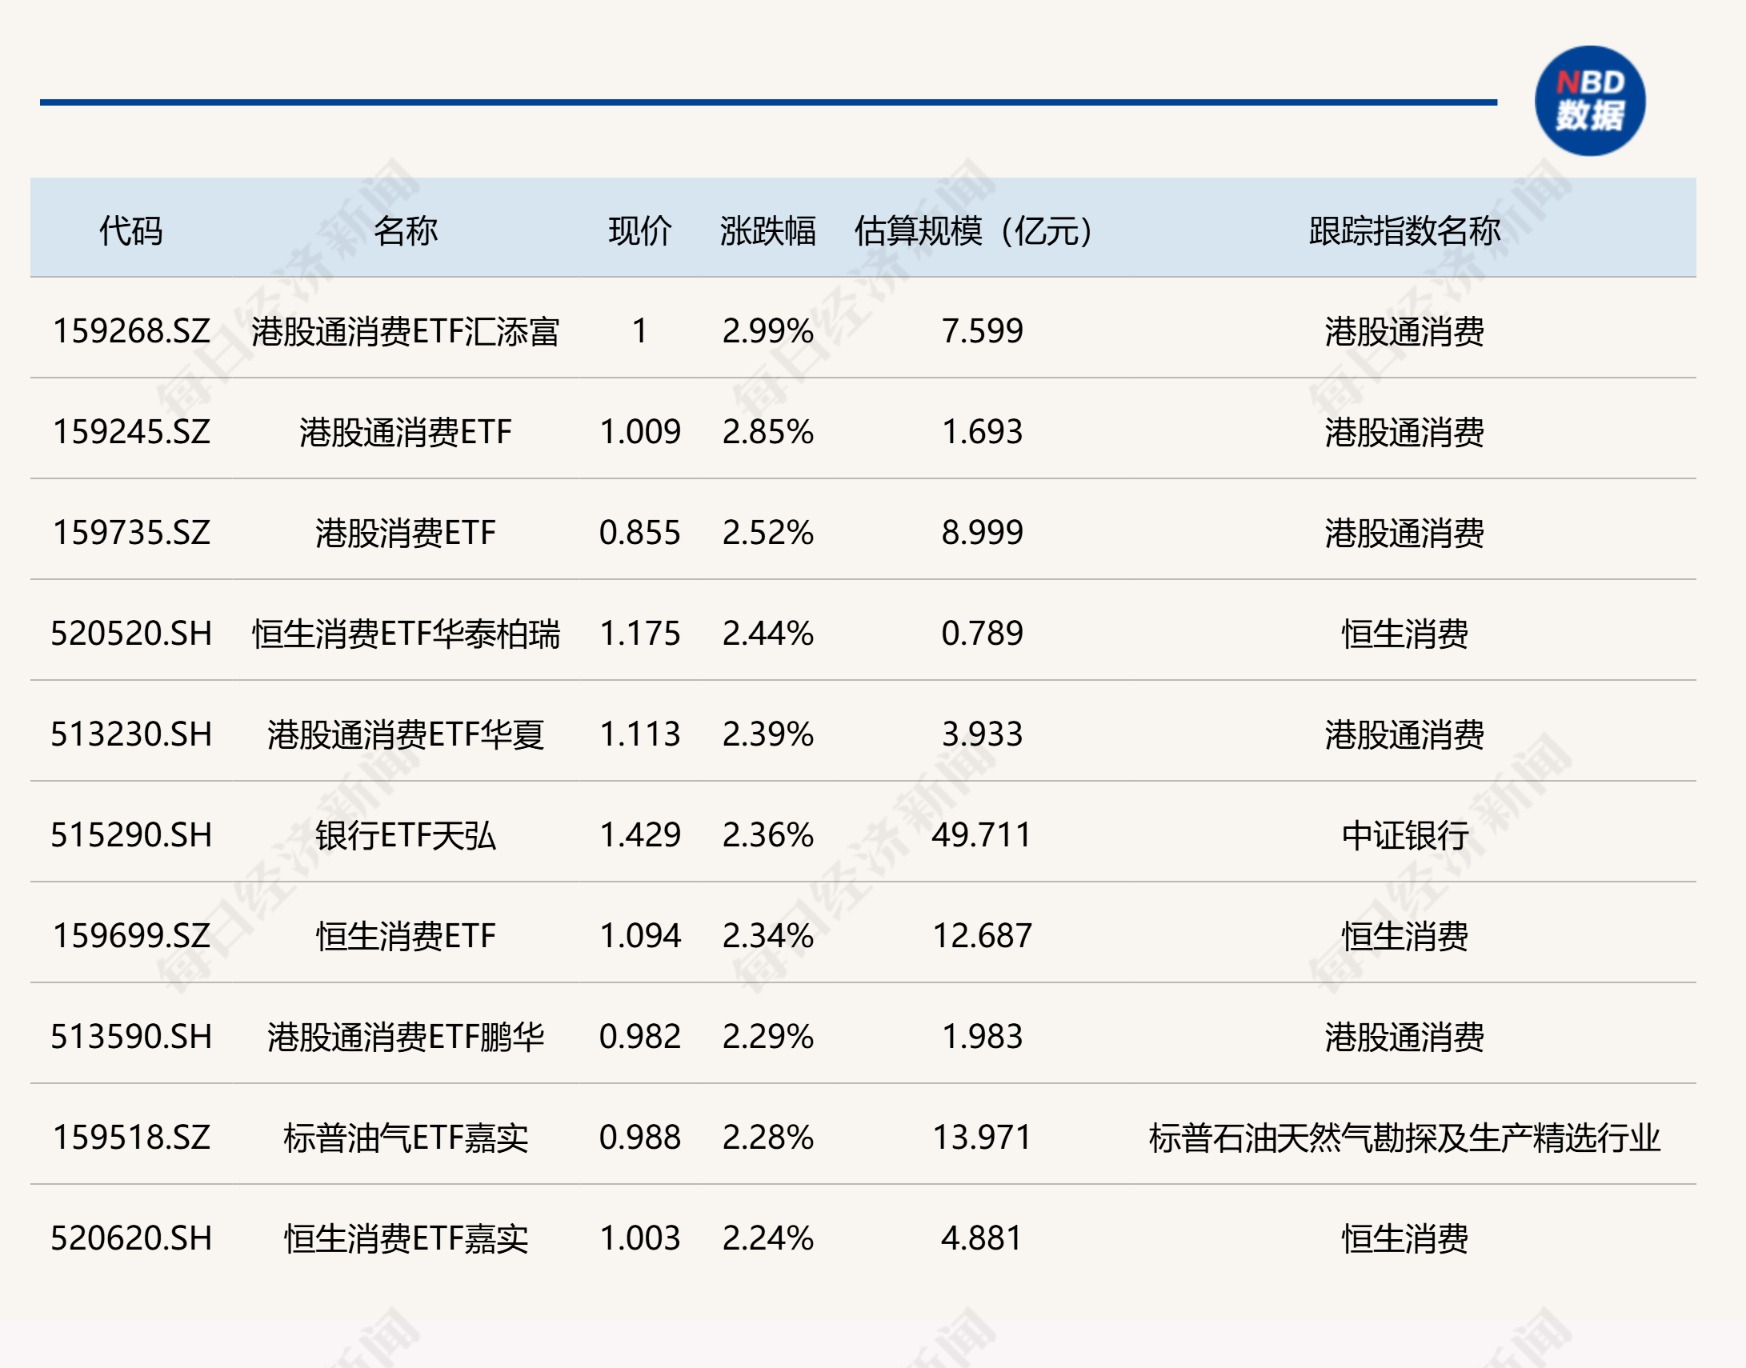Click the 49.711 scale value
The width and height of the screenshot is (1746, 1368).
tap(982, 835)
